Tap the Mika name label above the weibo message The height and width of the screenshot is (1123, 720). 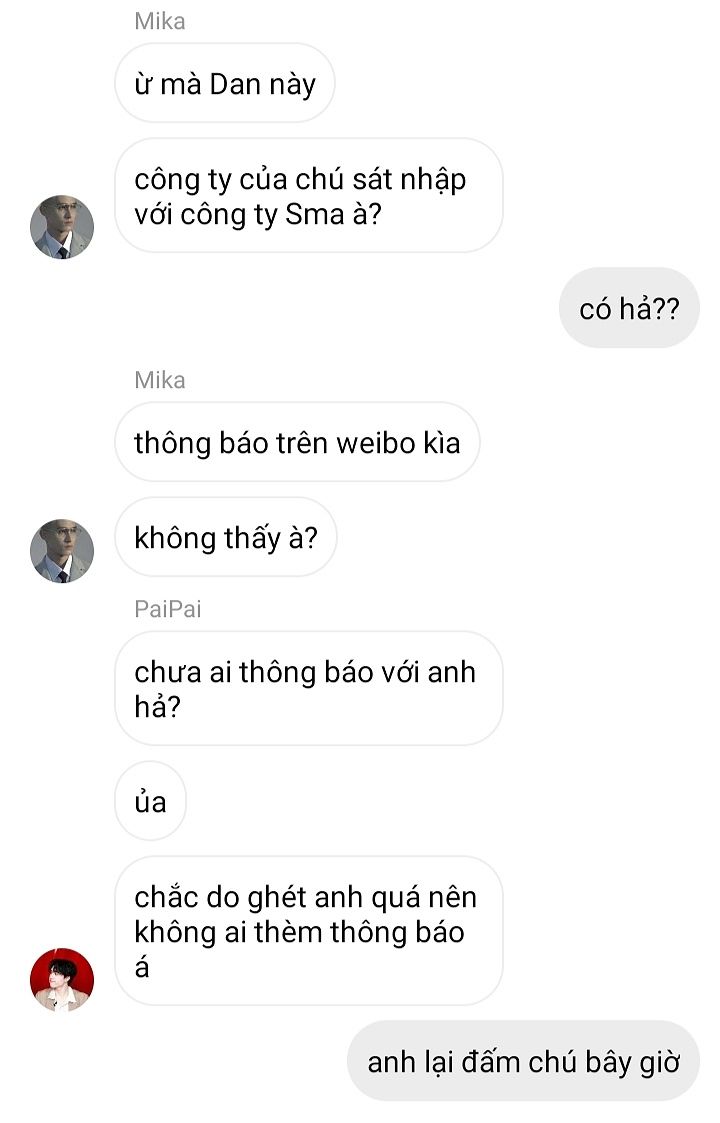(160, 380)
